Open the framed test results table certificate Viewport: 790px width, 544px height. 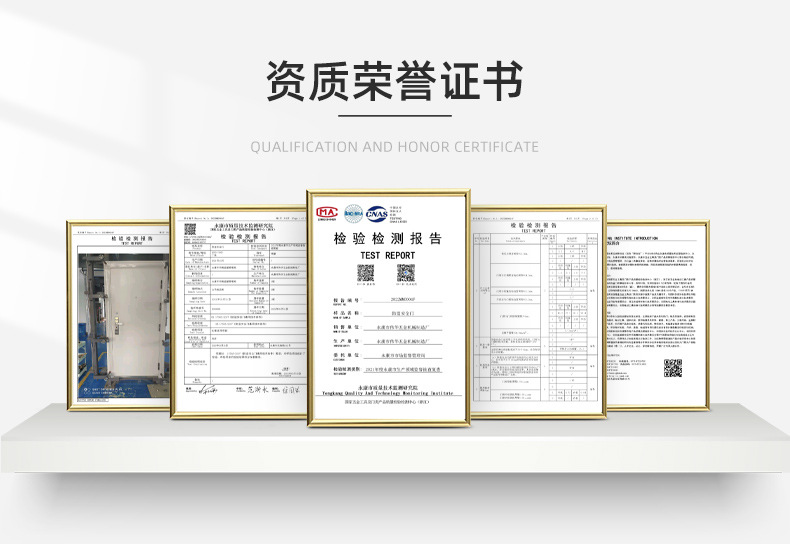[x=538, y=312]
